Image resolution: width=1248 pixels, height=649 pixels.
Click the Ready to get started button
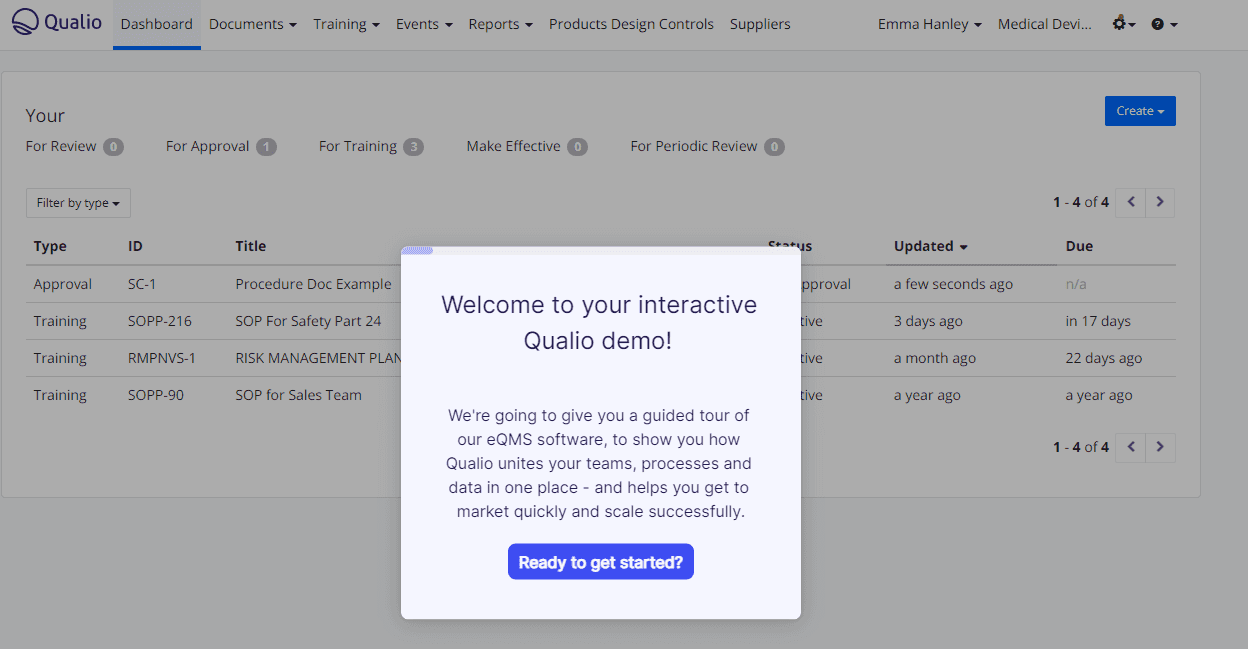(600, 561)
